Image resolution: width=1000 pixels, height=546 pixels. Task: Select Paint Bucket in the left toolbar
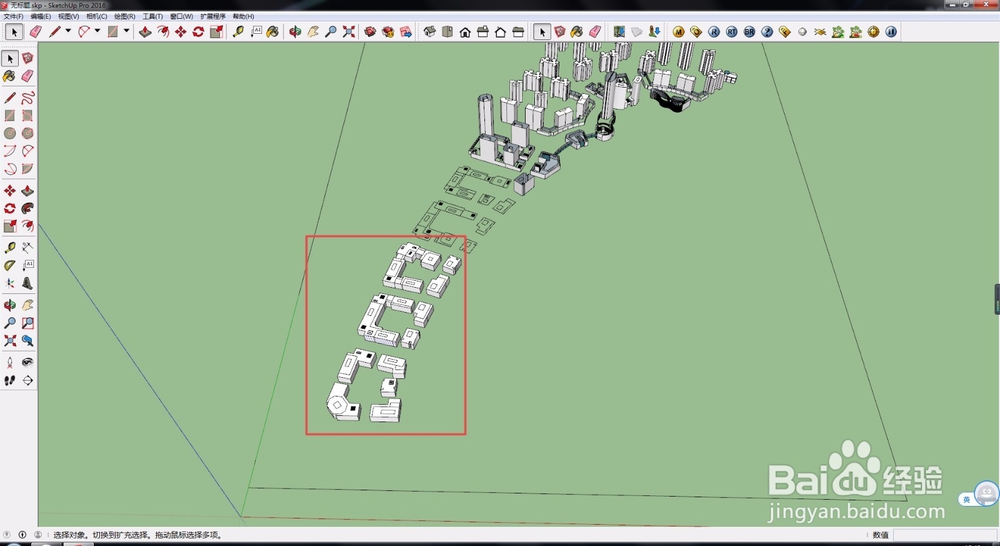coord(10,77)
